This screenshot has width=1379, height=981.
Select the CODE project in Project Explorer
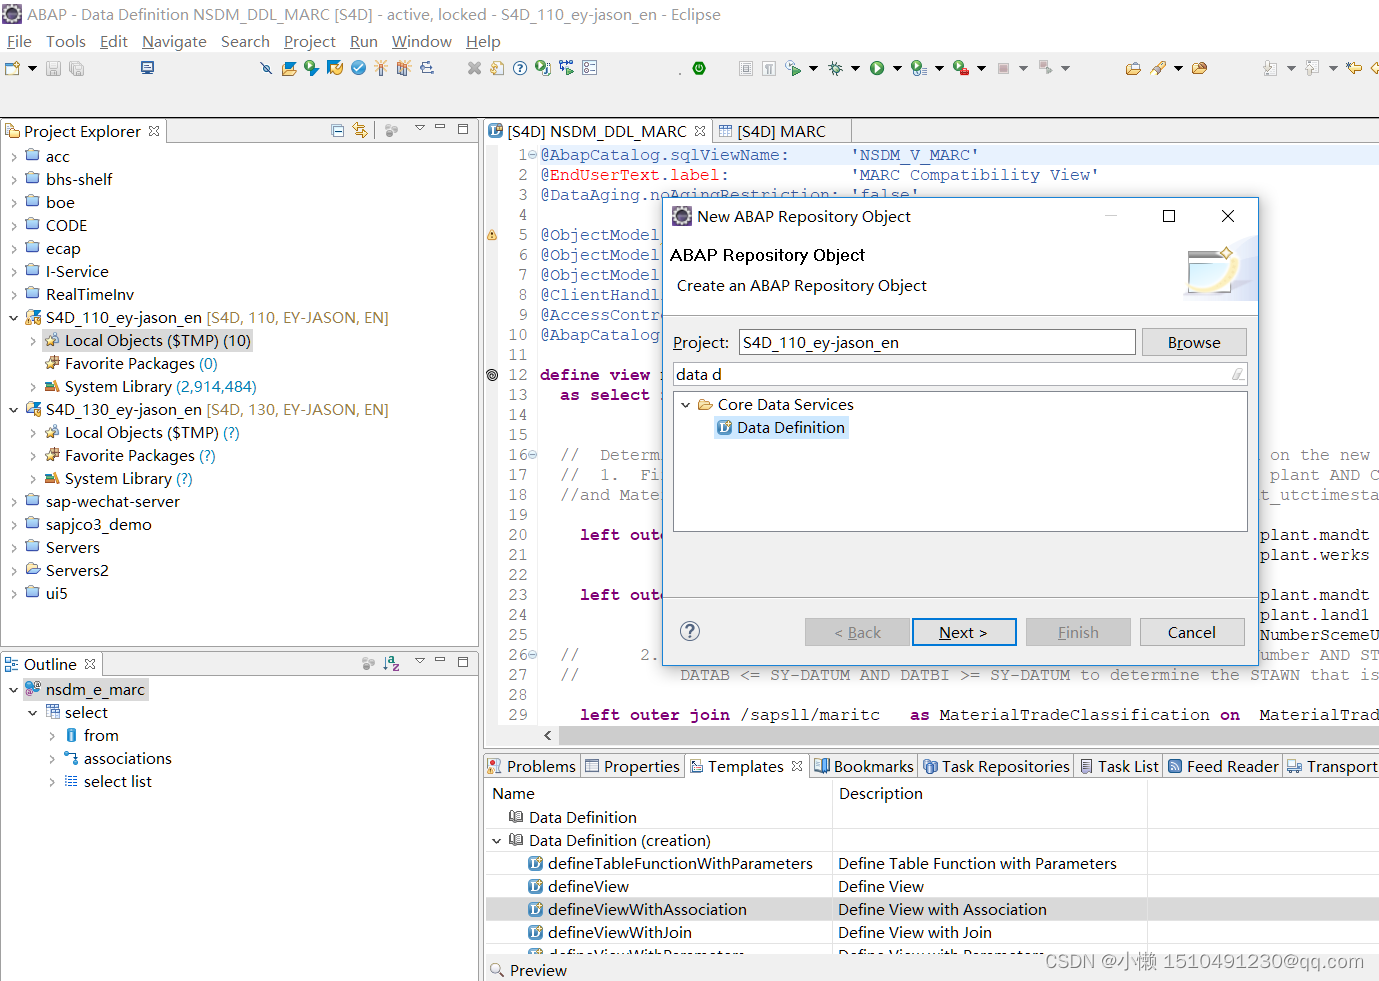(x=66, y=226)
